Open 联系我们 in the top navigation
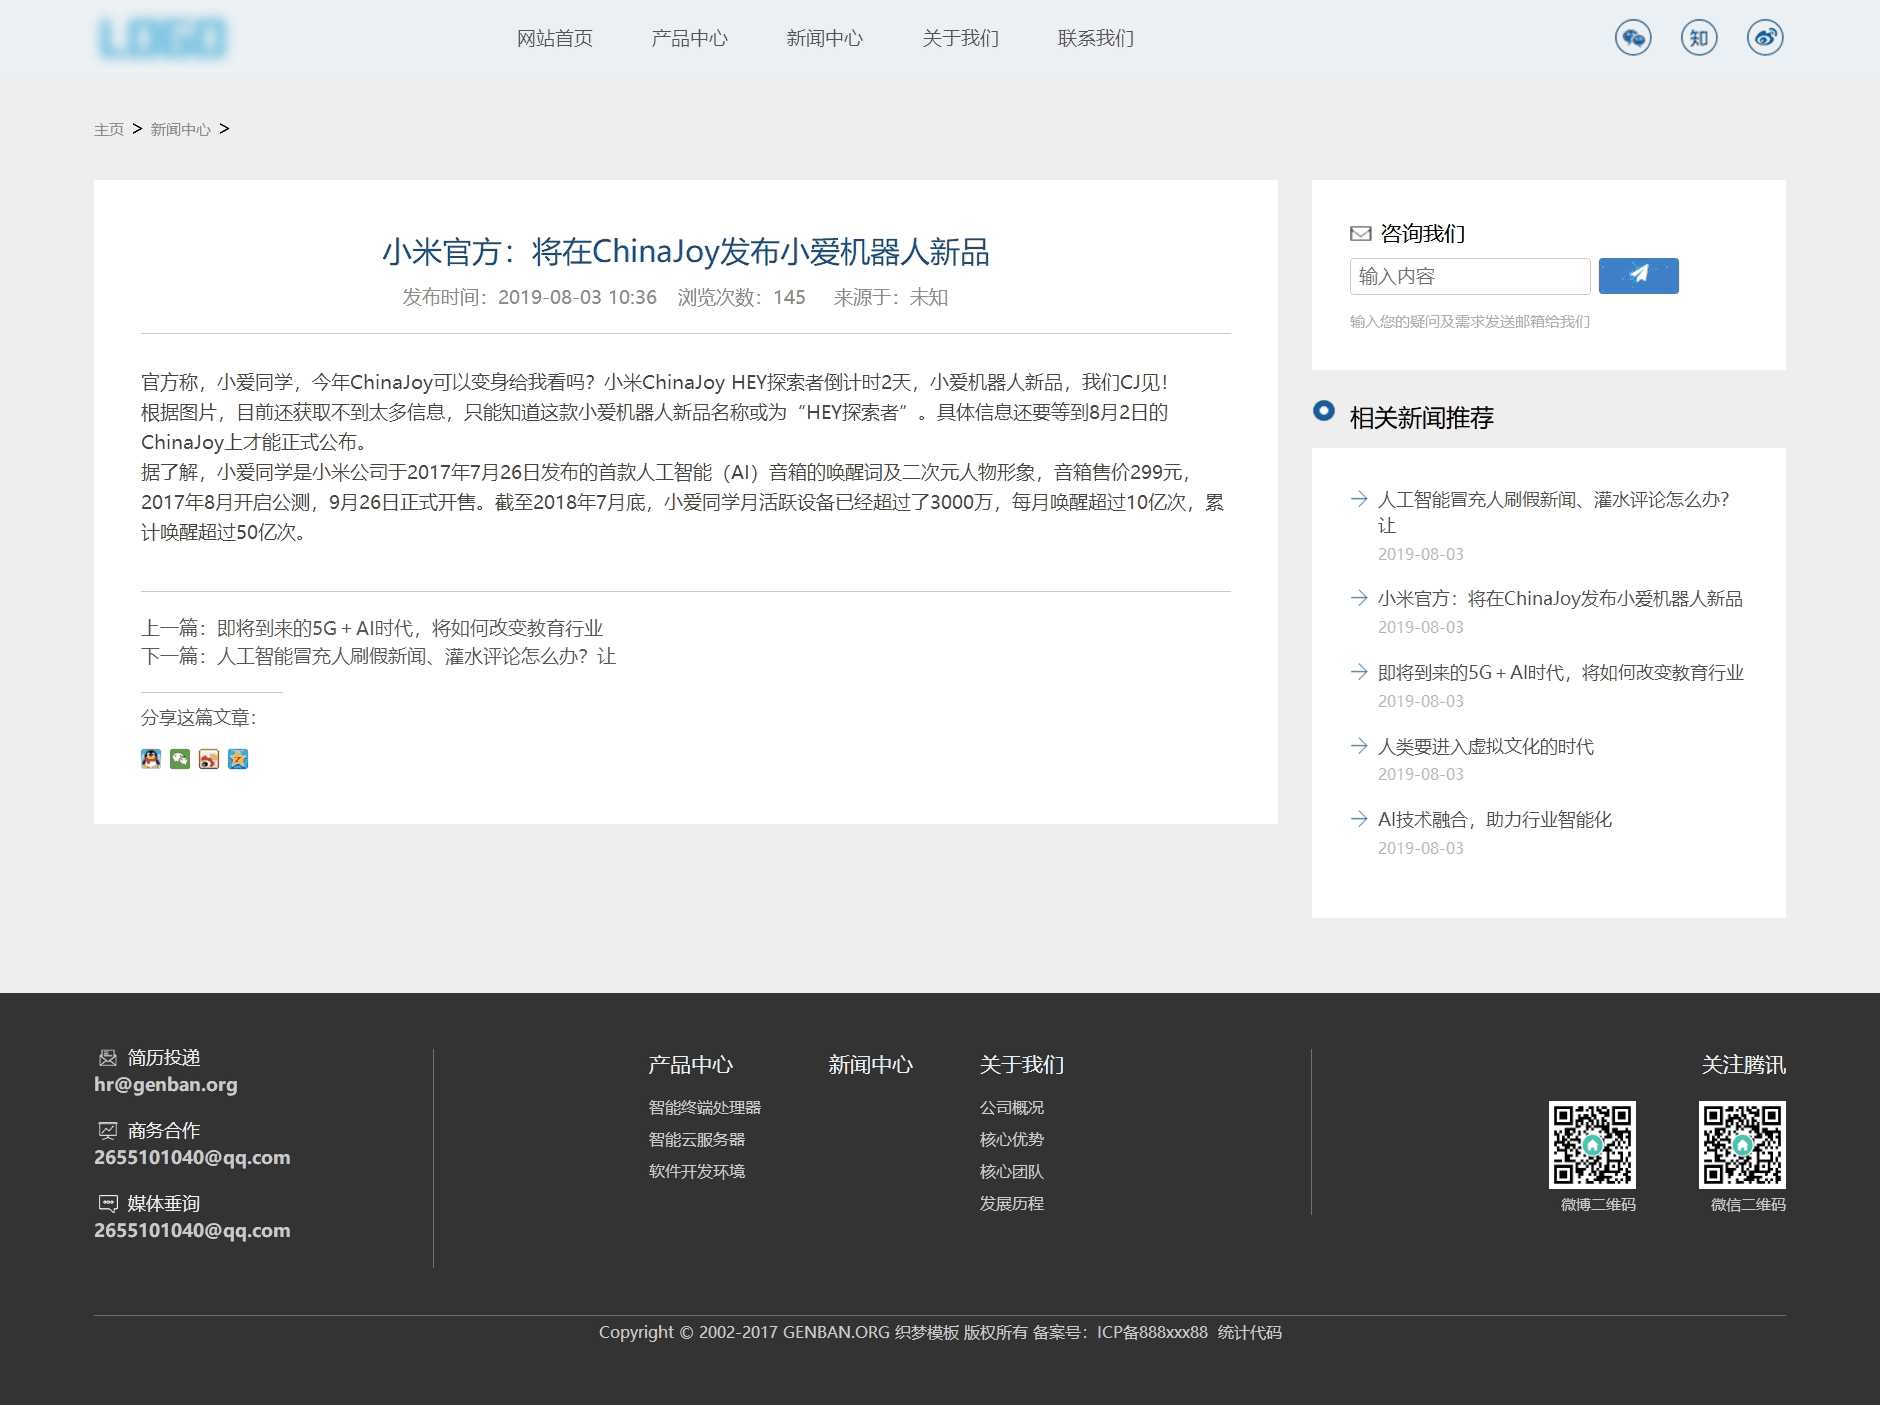This screenshot has height=1424, width=1880. [x=1095, y=38]
